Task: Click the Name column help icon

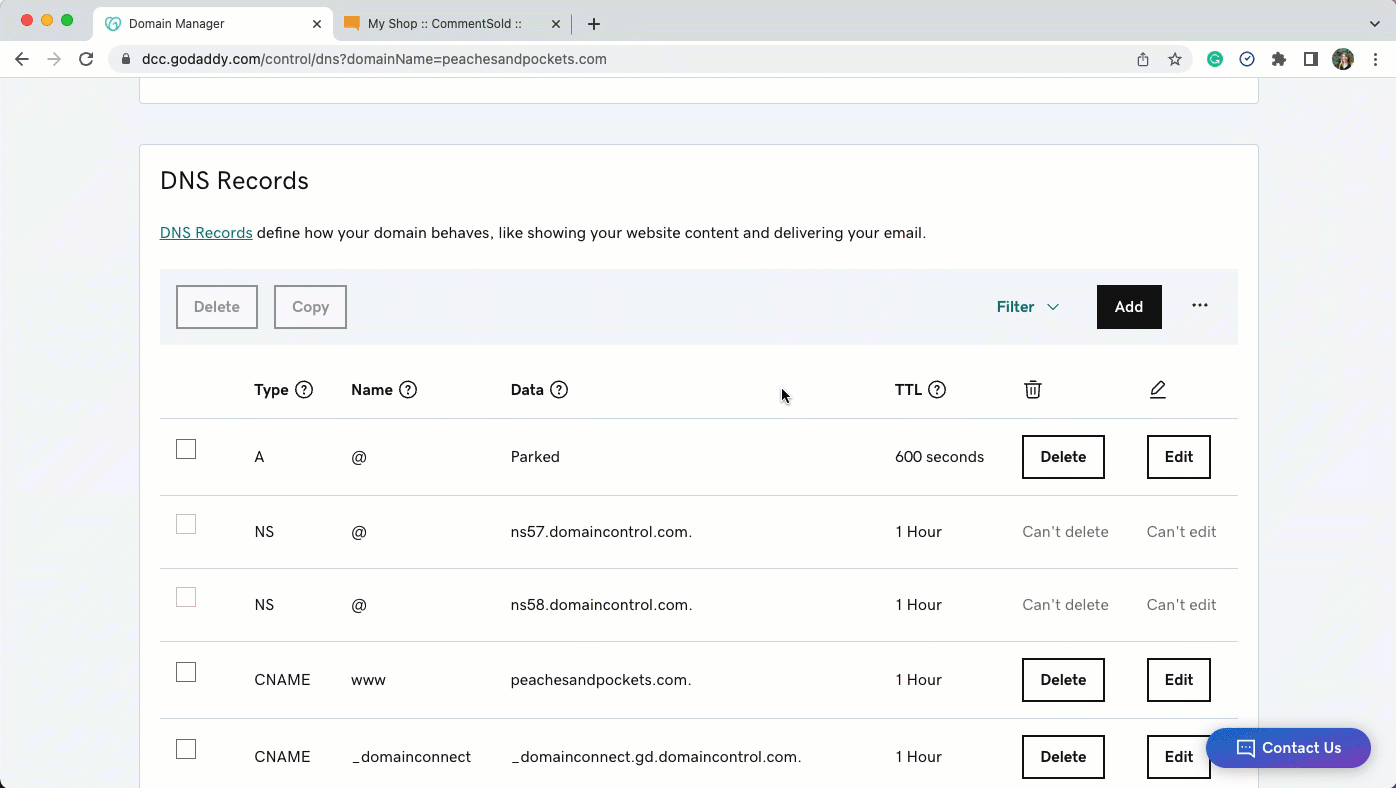Action: click(408, 390)
